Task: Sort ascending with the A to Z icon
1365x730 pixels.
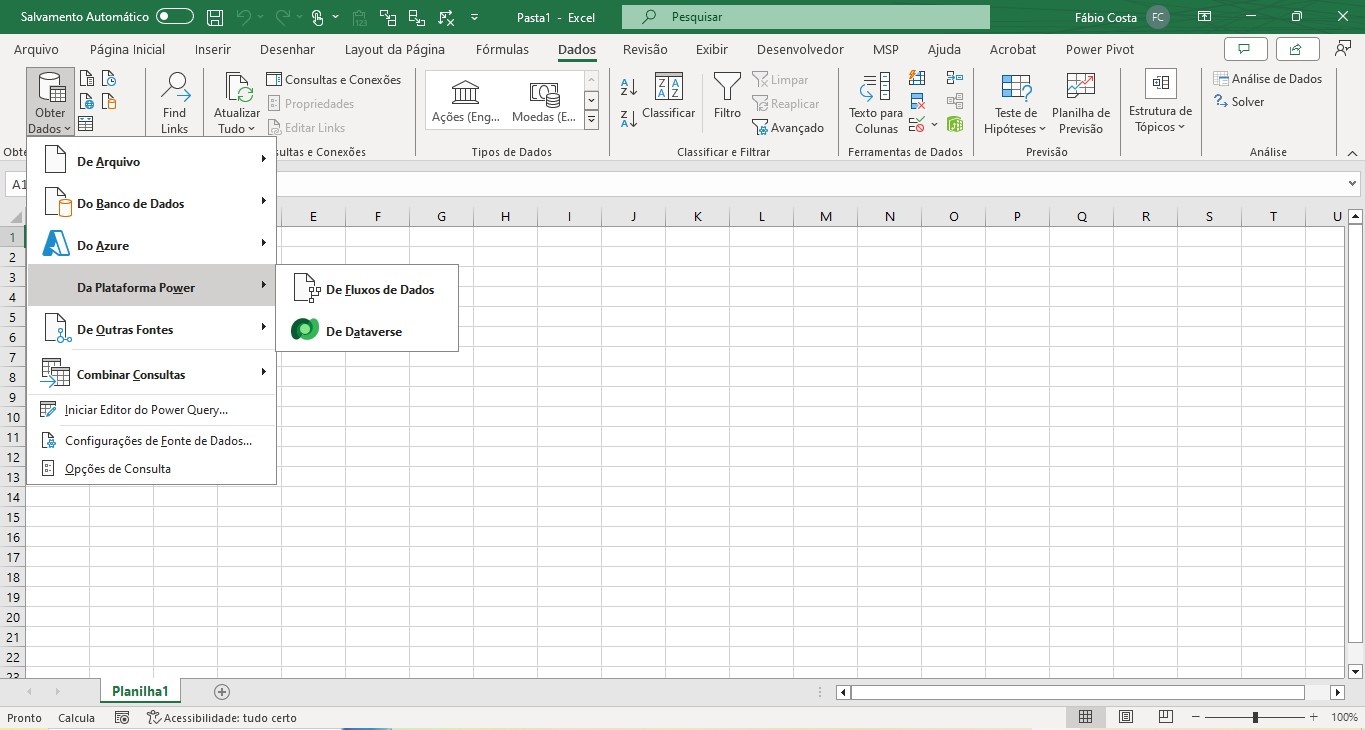Action: click(629, 88)
